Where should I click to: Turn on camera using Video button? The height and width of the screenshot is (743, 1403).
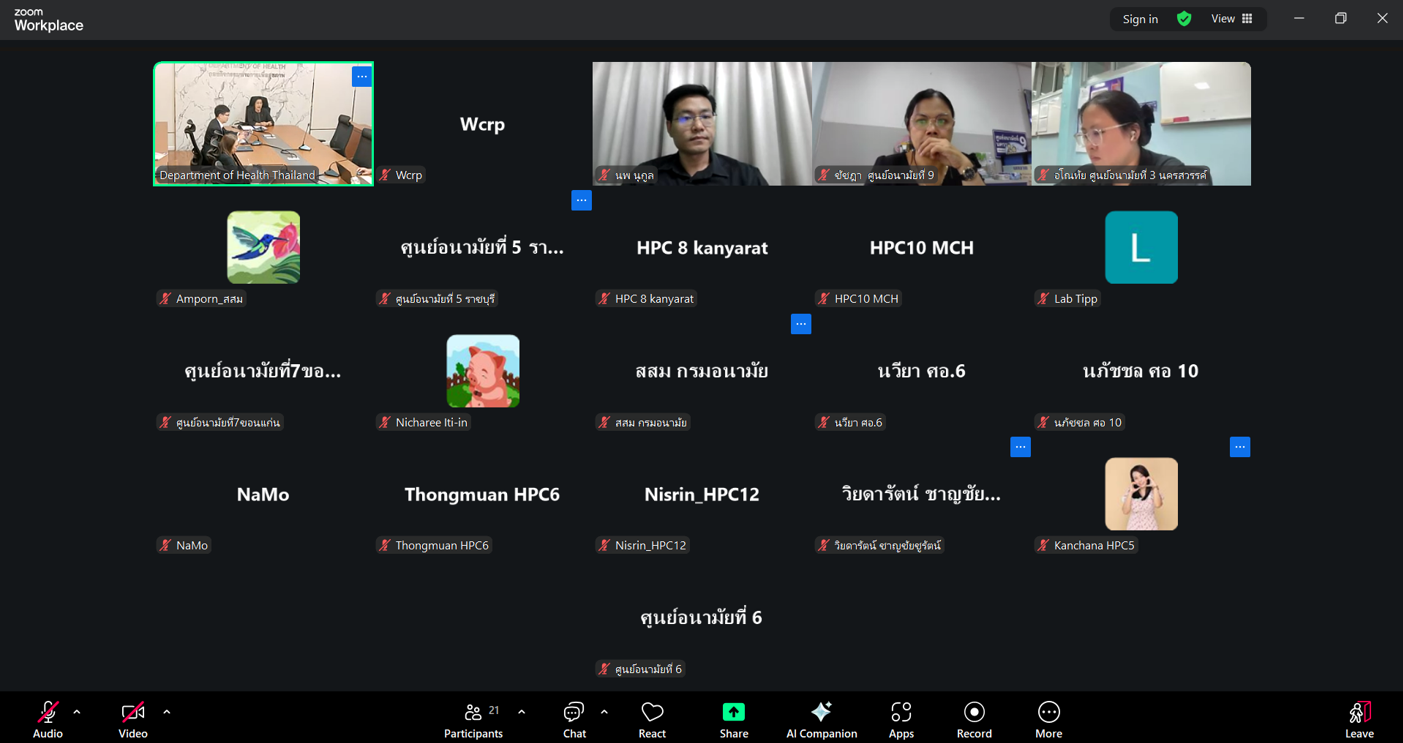point(133,719)
